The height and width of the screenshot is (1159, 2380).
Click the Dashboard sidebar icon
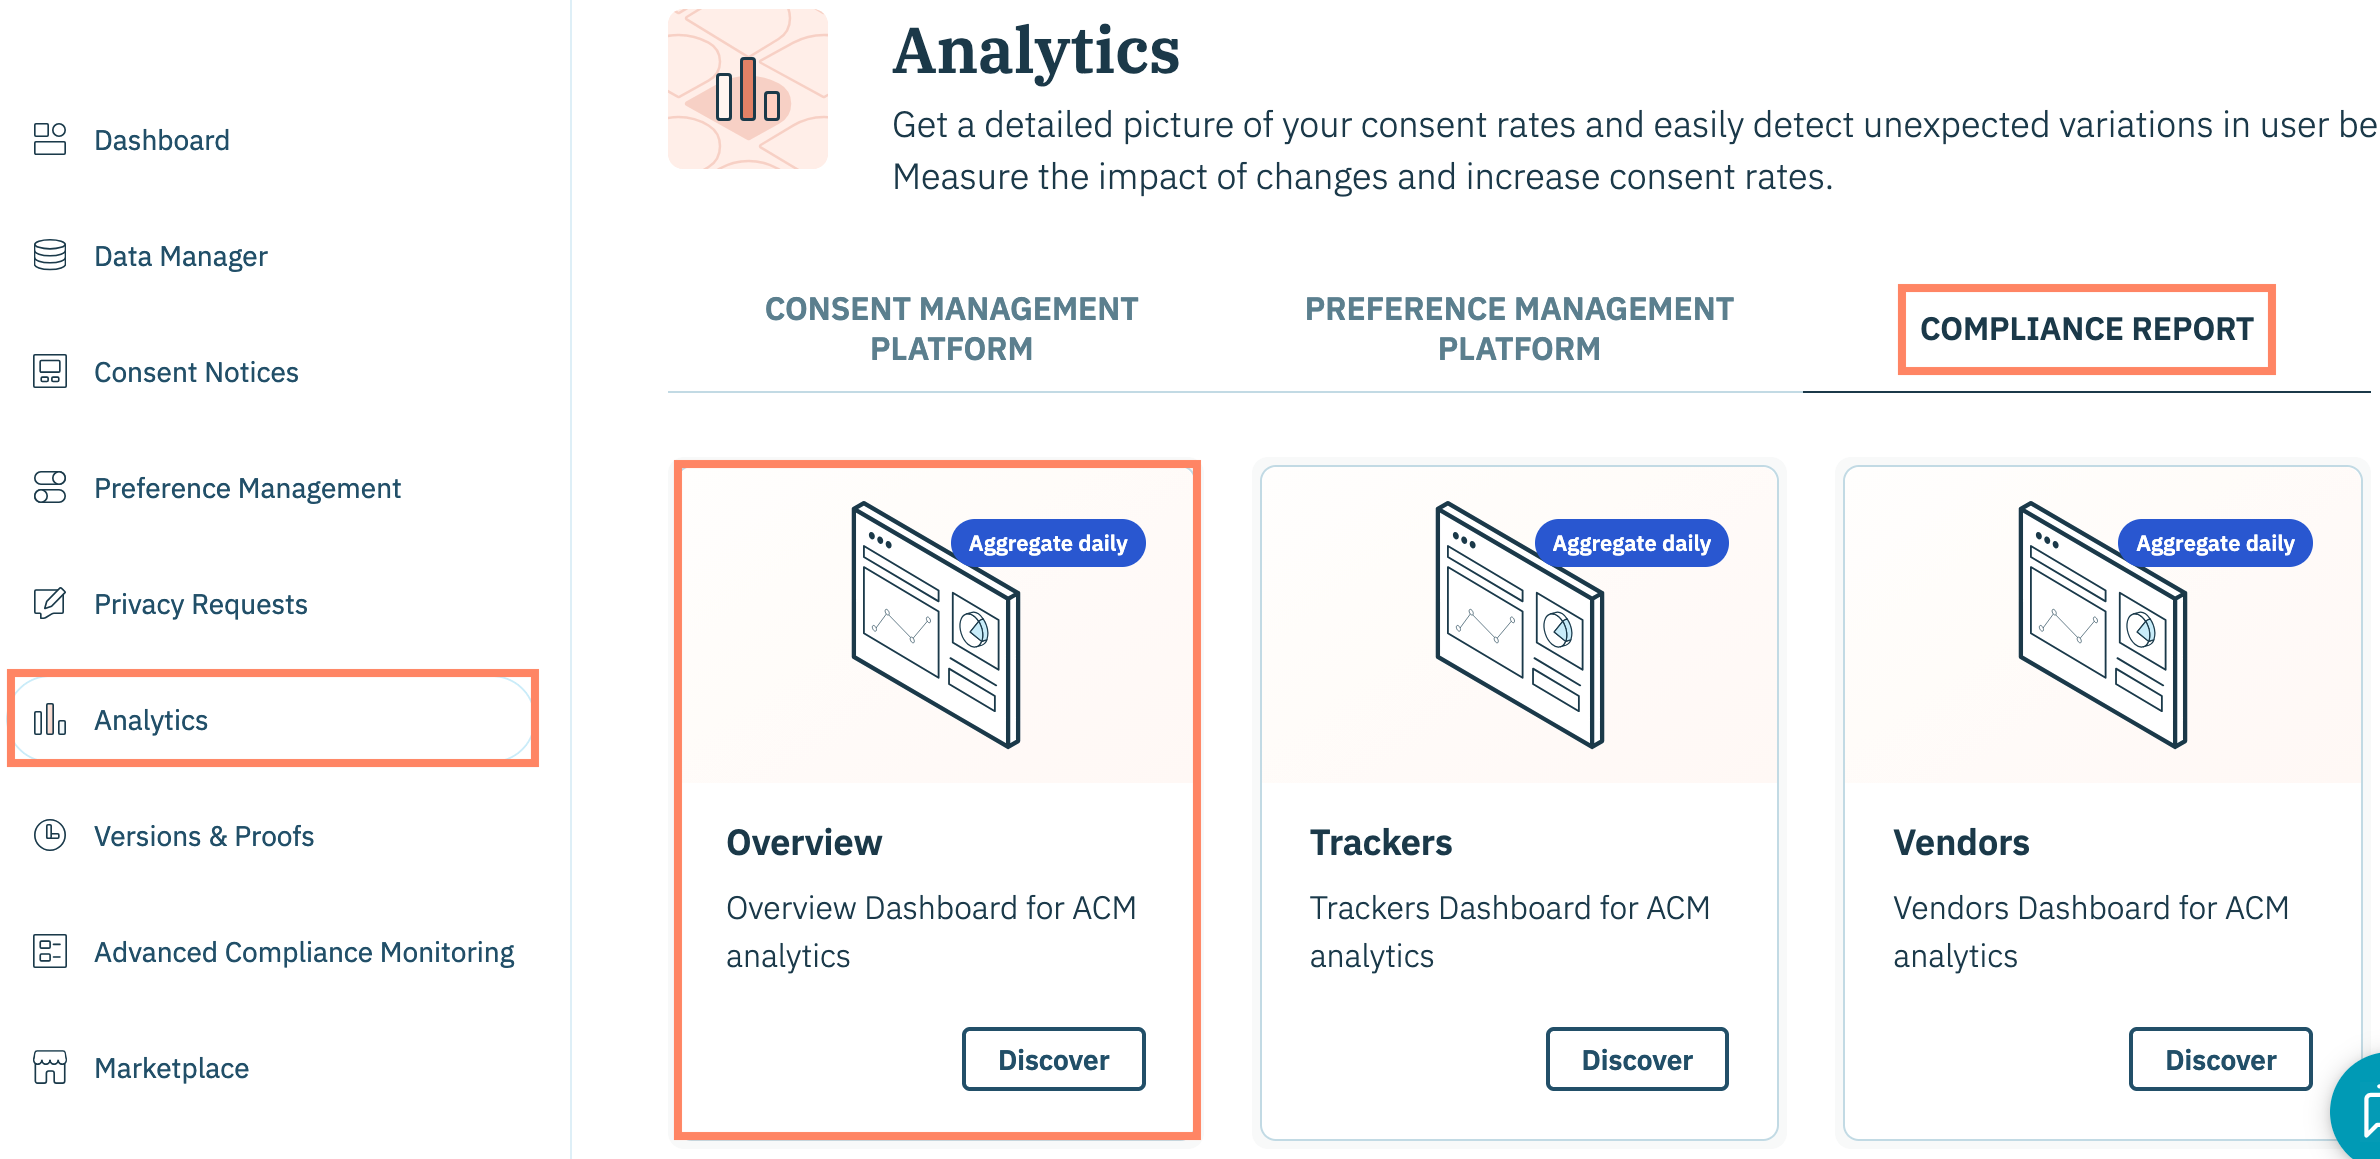(50, 140)
